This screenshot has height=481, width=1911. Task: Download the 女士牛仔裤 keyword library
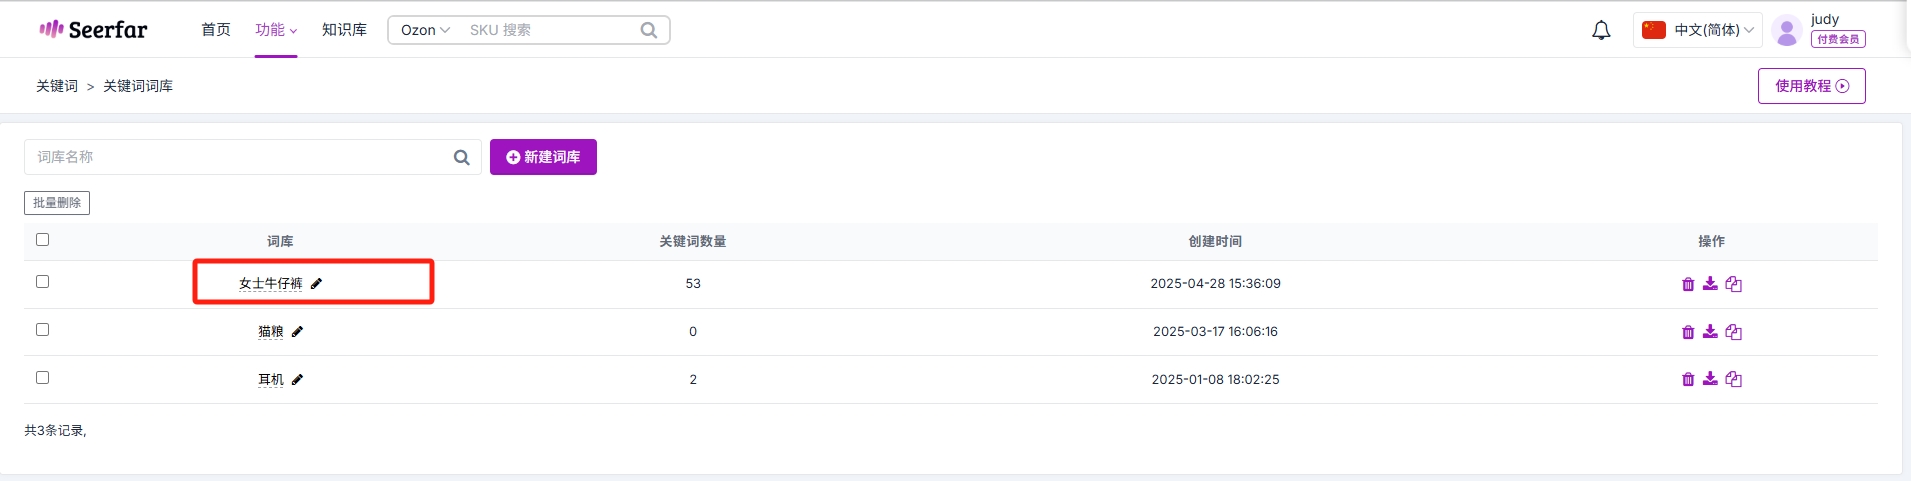click(x=1710, y=284)
